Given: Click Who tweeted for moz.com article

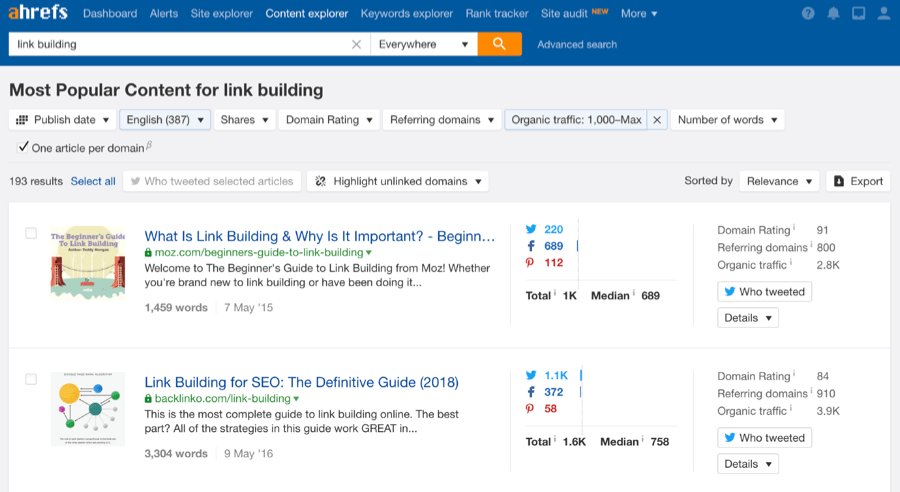Looking at the screenshot, I should [765, 292].
